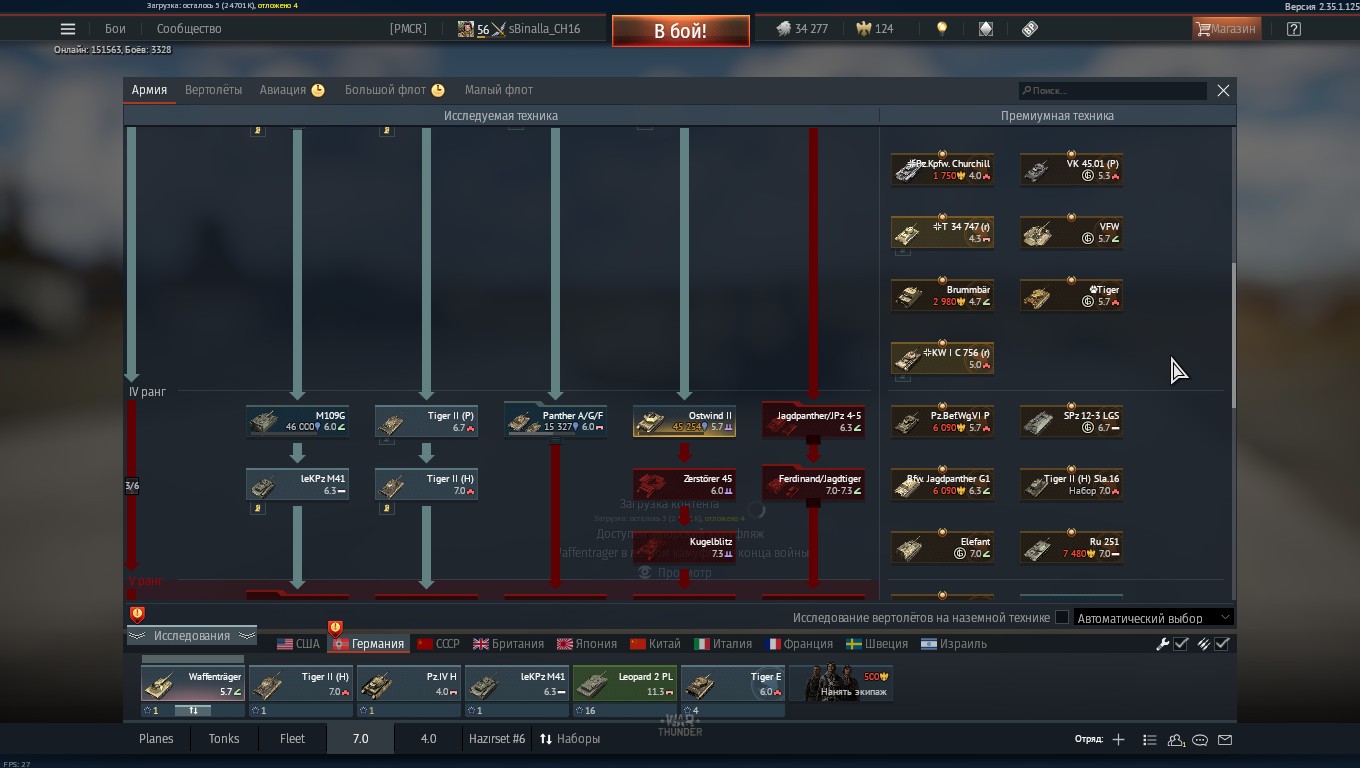Collapse the Исследования panel
The height and width of the screenshot is (768, 1360).
[191, 636]
